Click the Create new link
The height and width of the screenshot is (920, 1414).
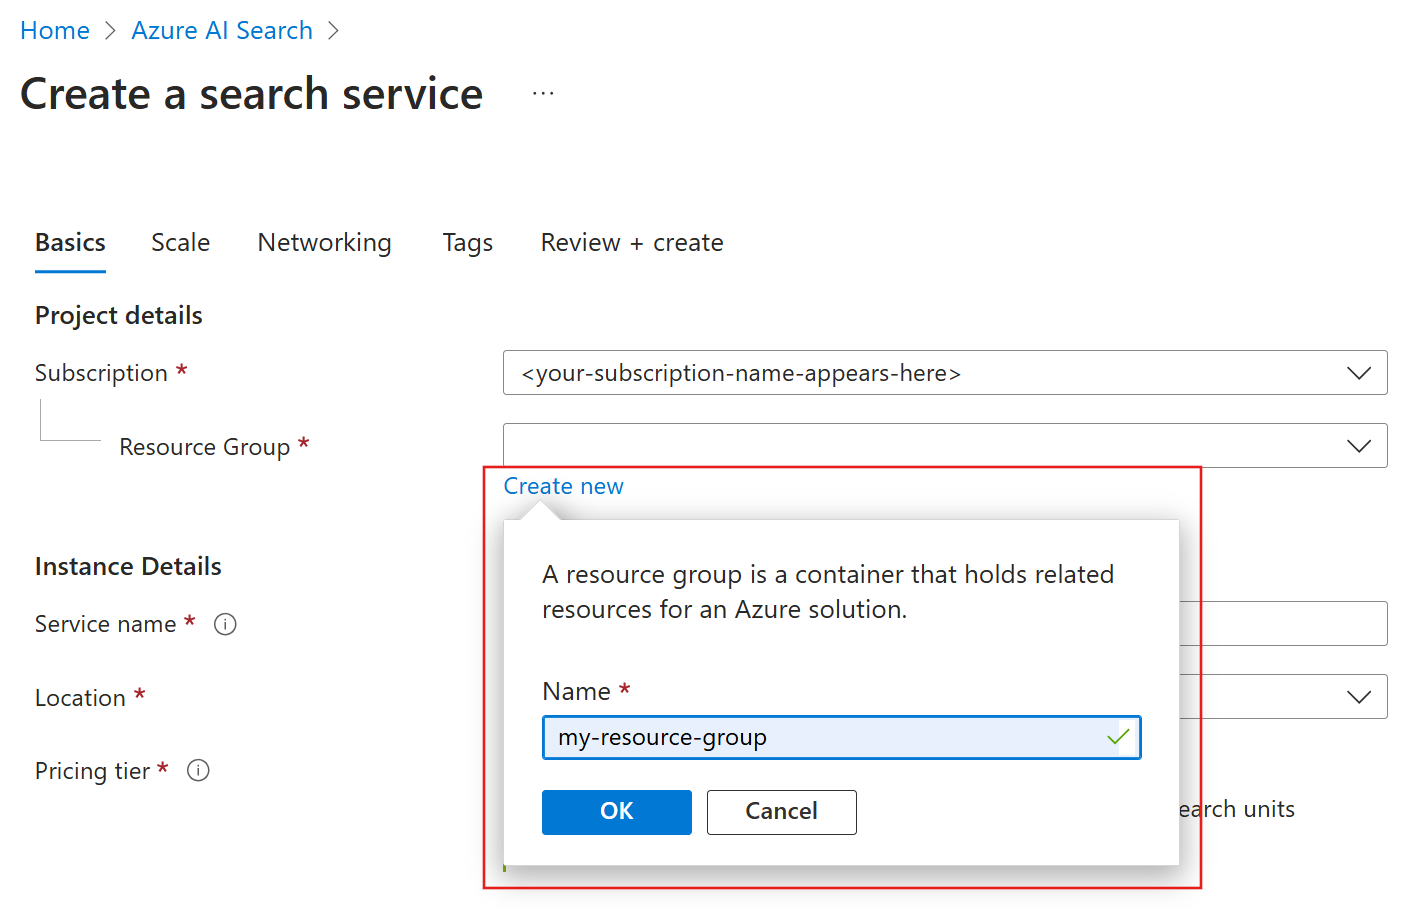pos(563,487)
